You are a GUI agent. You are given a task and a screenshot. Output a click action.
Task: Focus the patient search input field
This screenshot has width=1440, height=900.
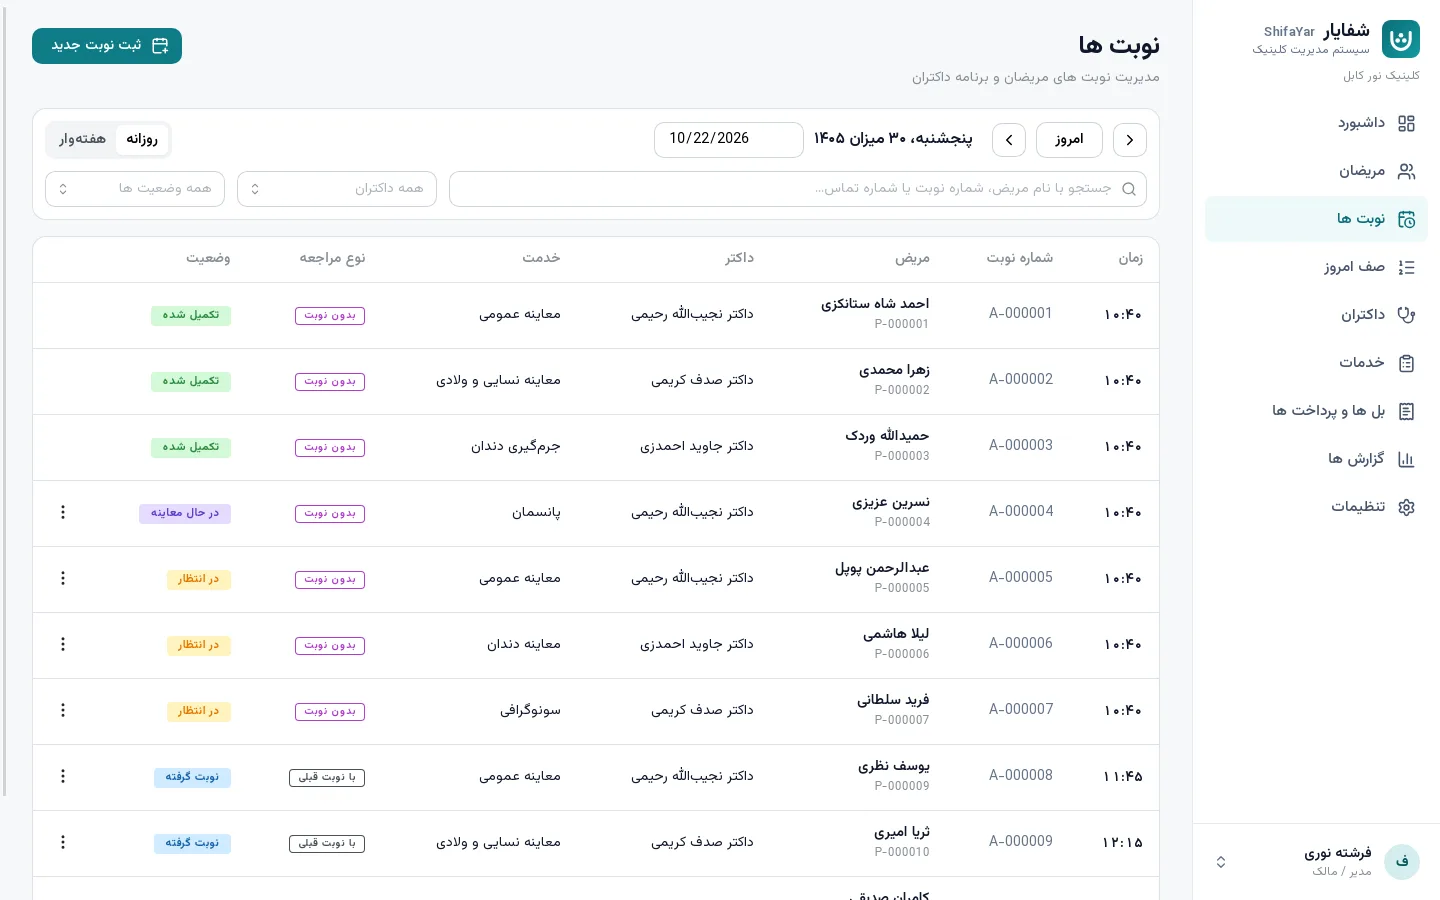pyautogui.click(x=798, y=189)
